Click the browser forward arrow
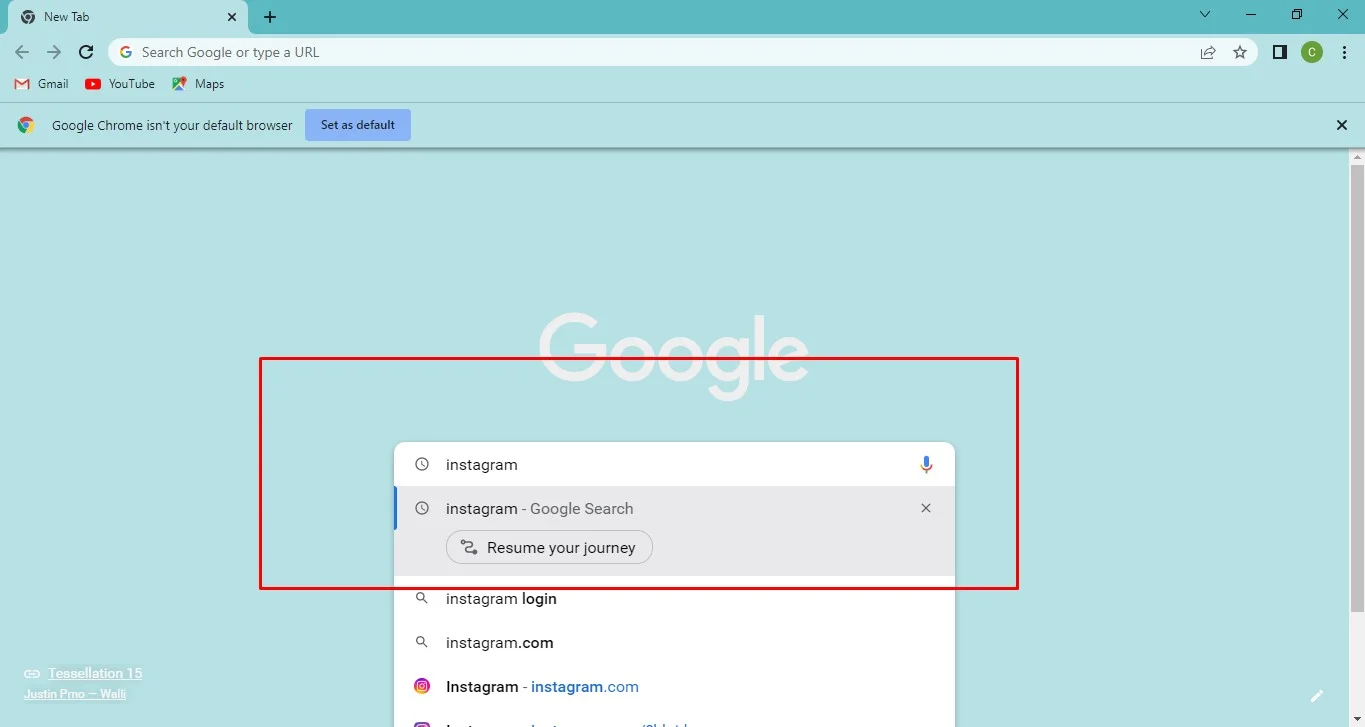This screenshot has height=727, width=1365. coord(54,52)
